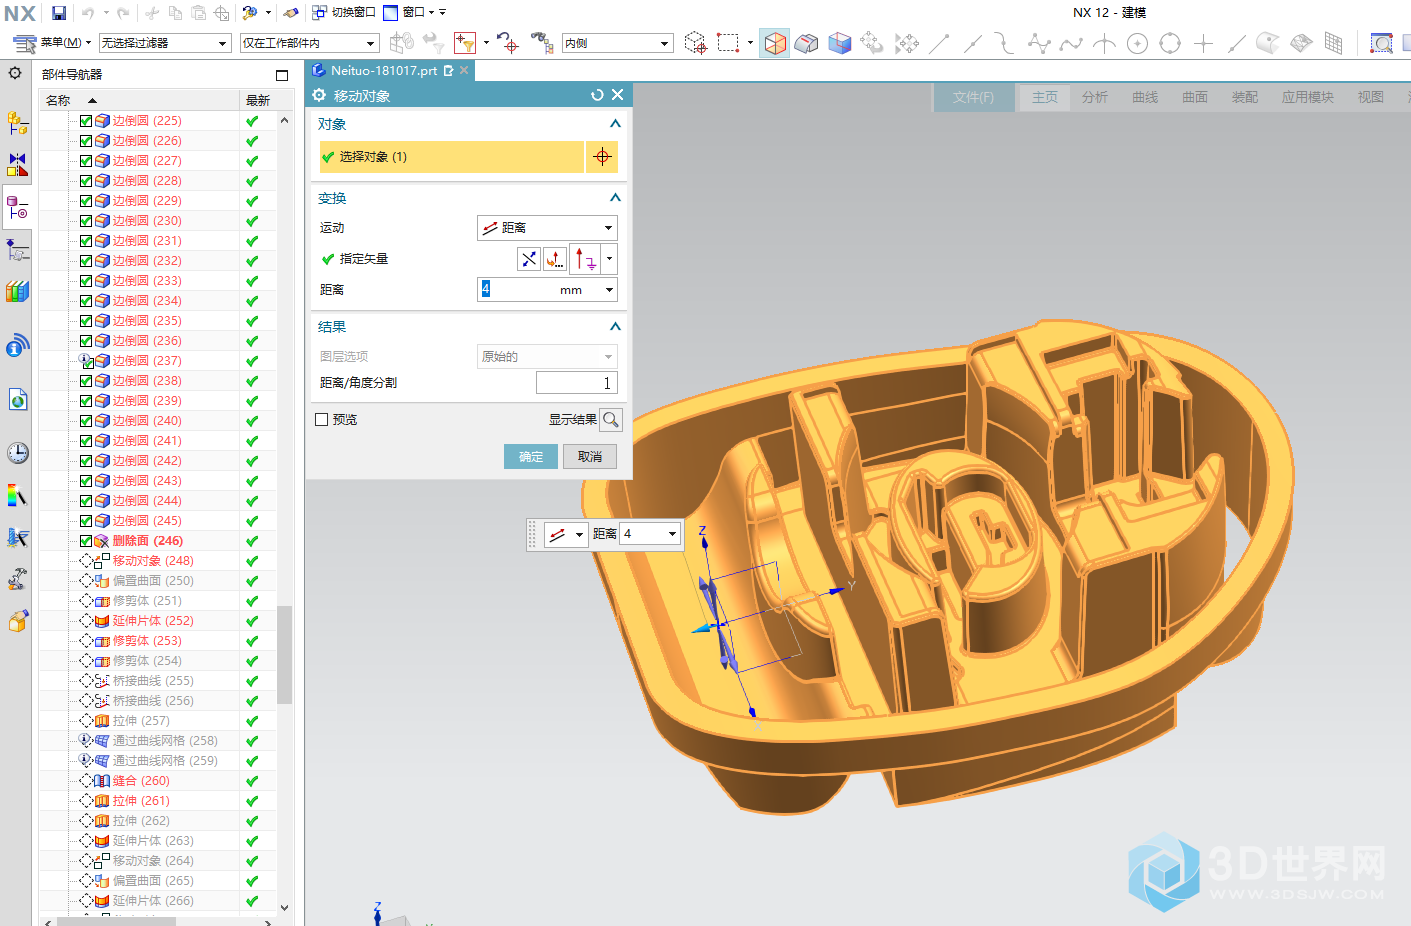This screenshot has height=926, width=1411.
Task: Sort navigator by 名称 column header
Action: pyautogui.click(x=140, y=100)
